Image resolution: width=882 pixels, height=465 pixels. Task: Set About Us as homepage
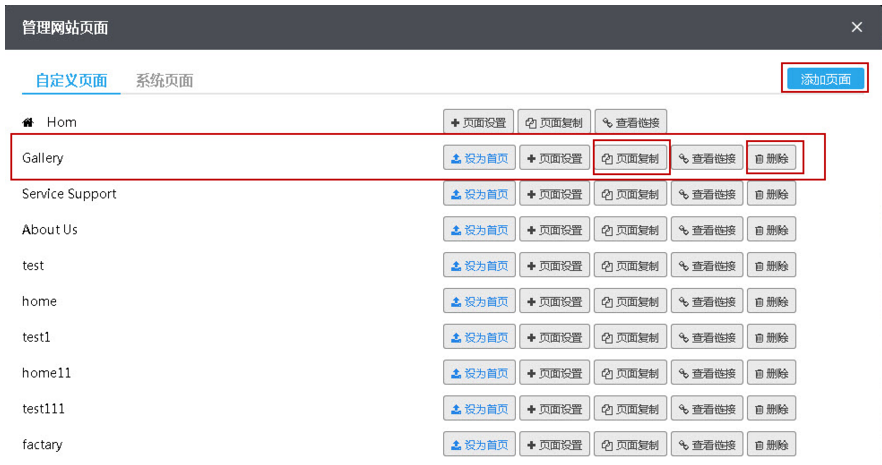pyautogui.click(x=479, y=230)
